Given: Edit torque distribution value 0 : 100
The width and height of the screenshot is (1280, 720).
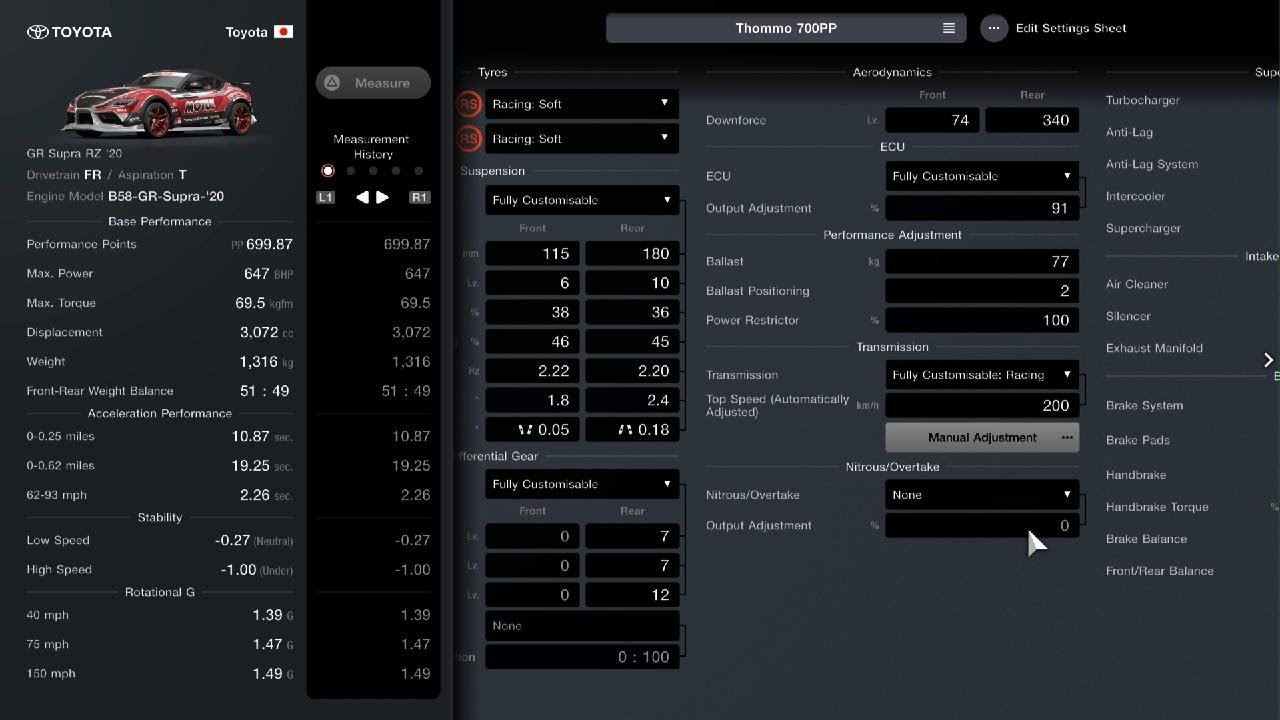Looking at the screenshot, I should click(582, 657).
